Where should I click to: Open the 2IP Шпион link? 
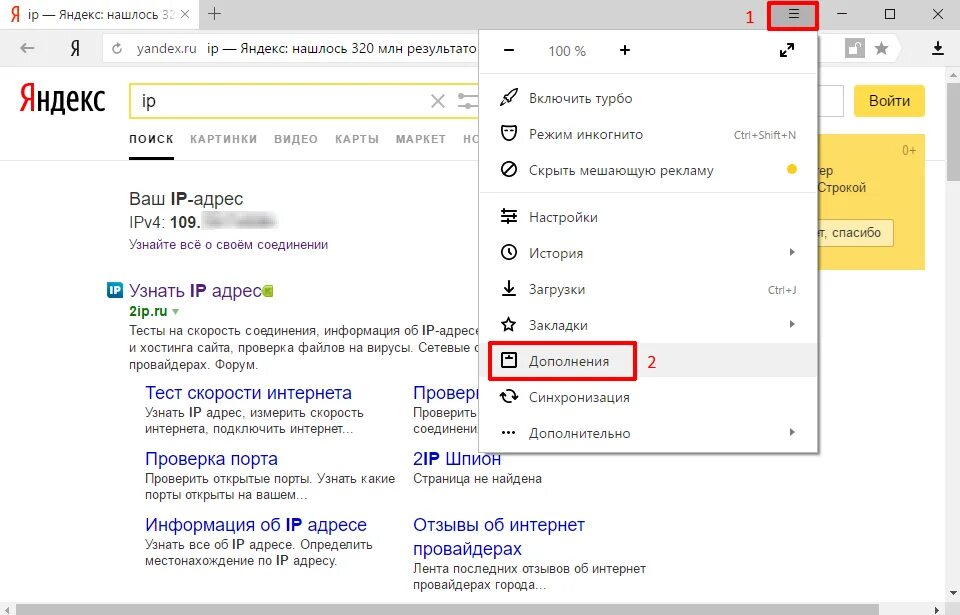[457, 459]
